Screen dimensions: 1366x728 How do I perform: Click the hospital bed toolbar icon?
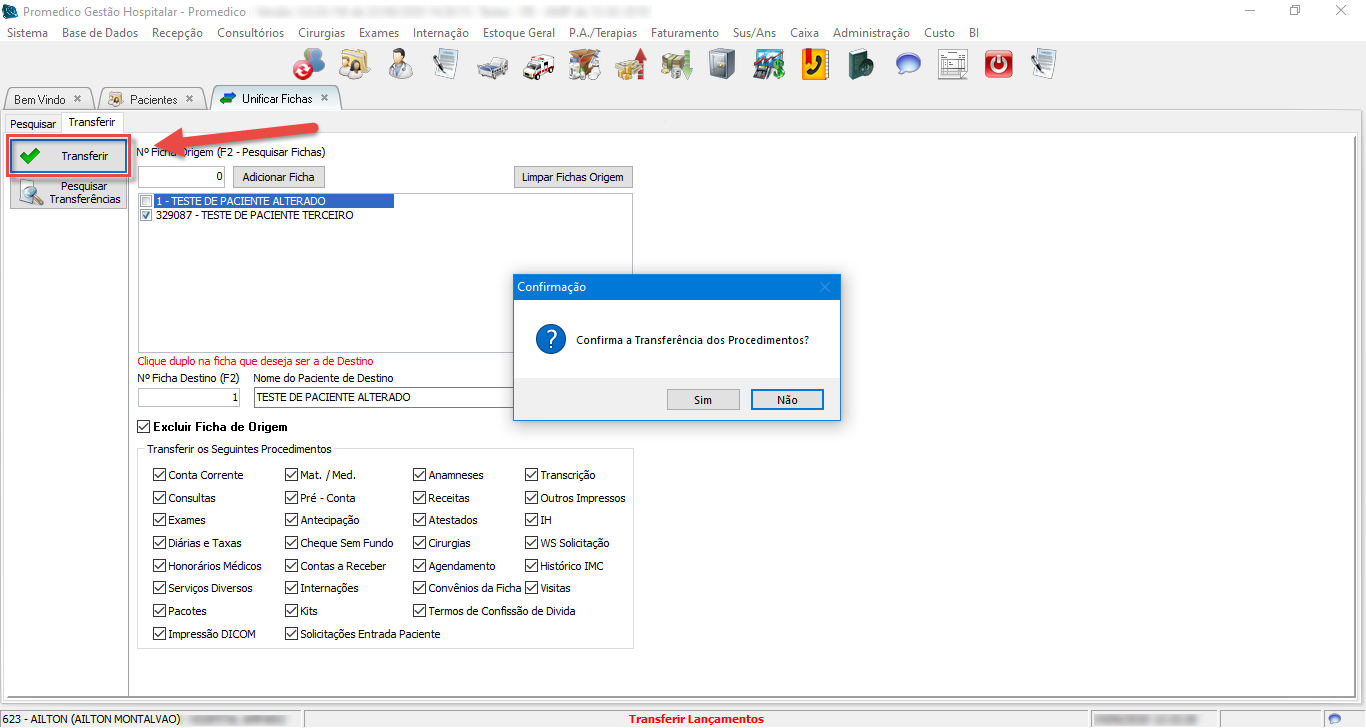[x=491, y=65]
